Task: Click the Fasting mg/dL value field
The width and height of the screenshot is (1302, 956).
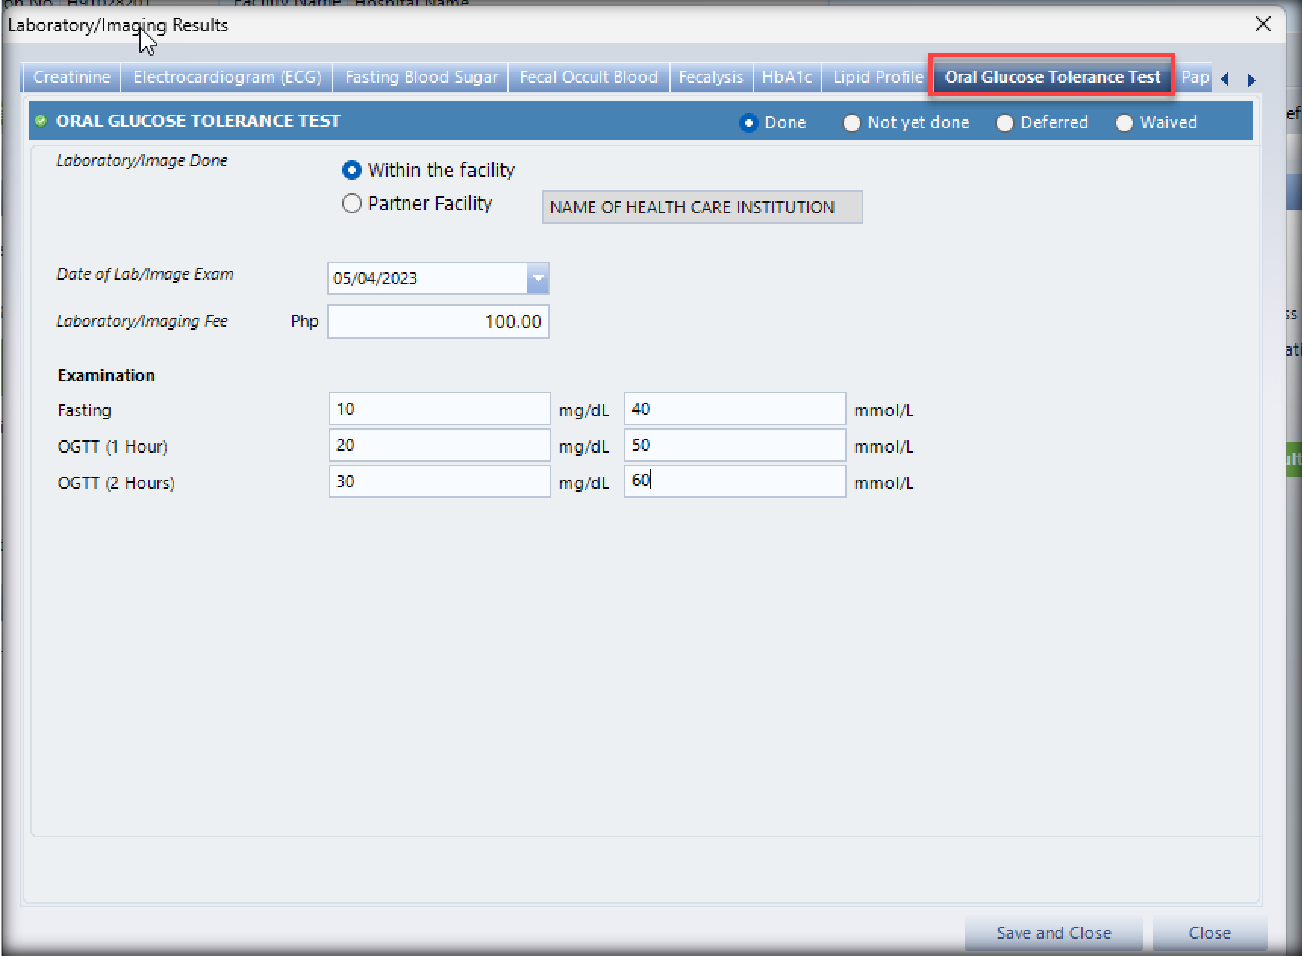Action: (439, 409)
